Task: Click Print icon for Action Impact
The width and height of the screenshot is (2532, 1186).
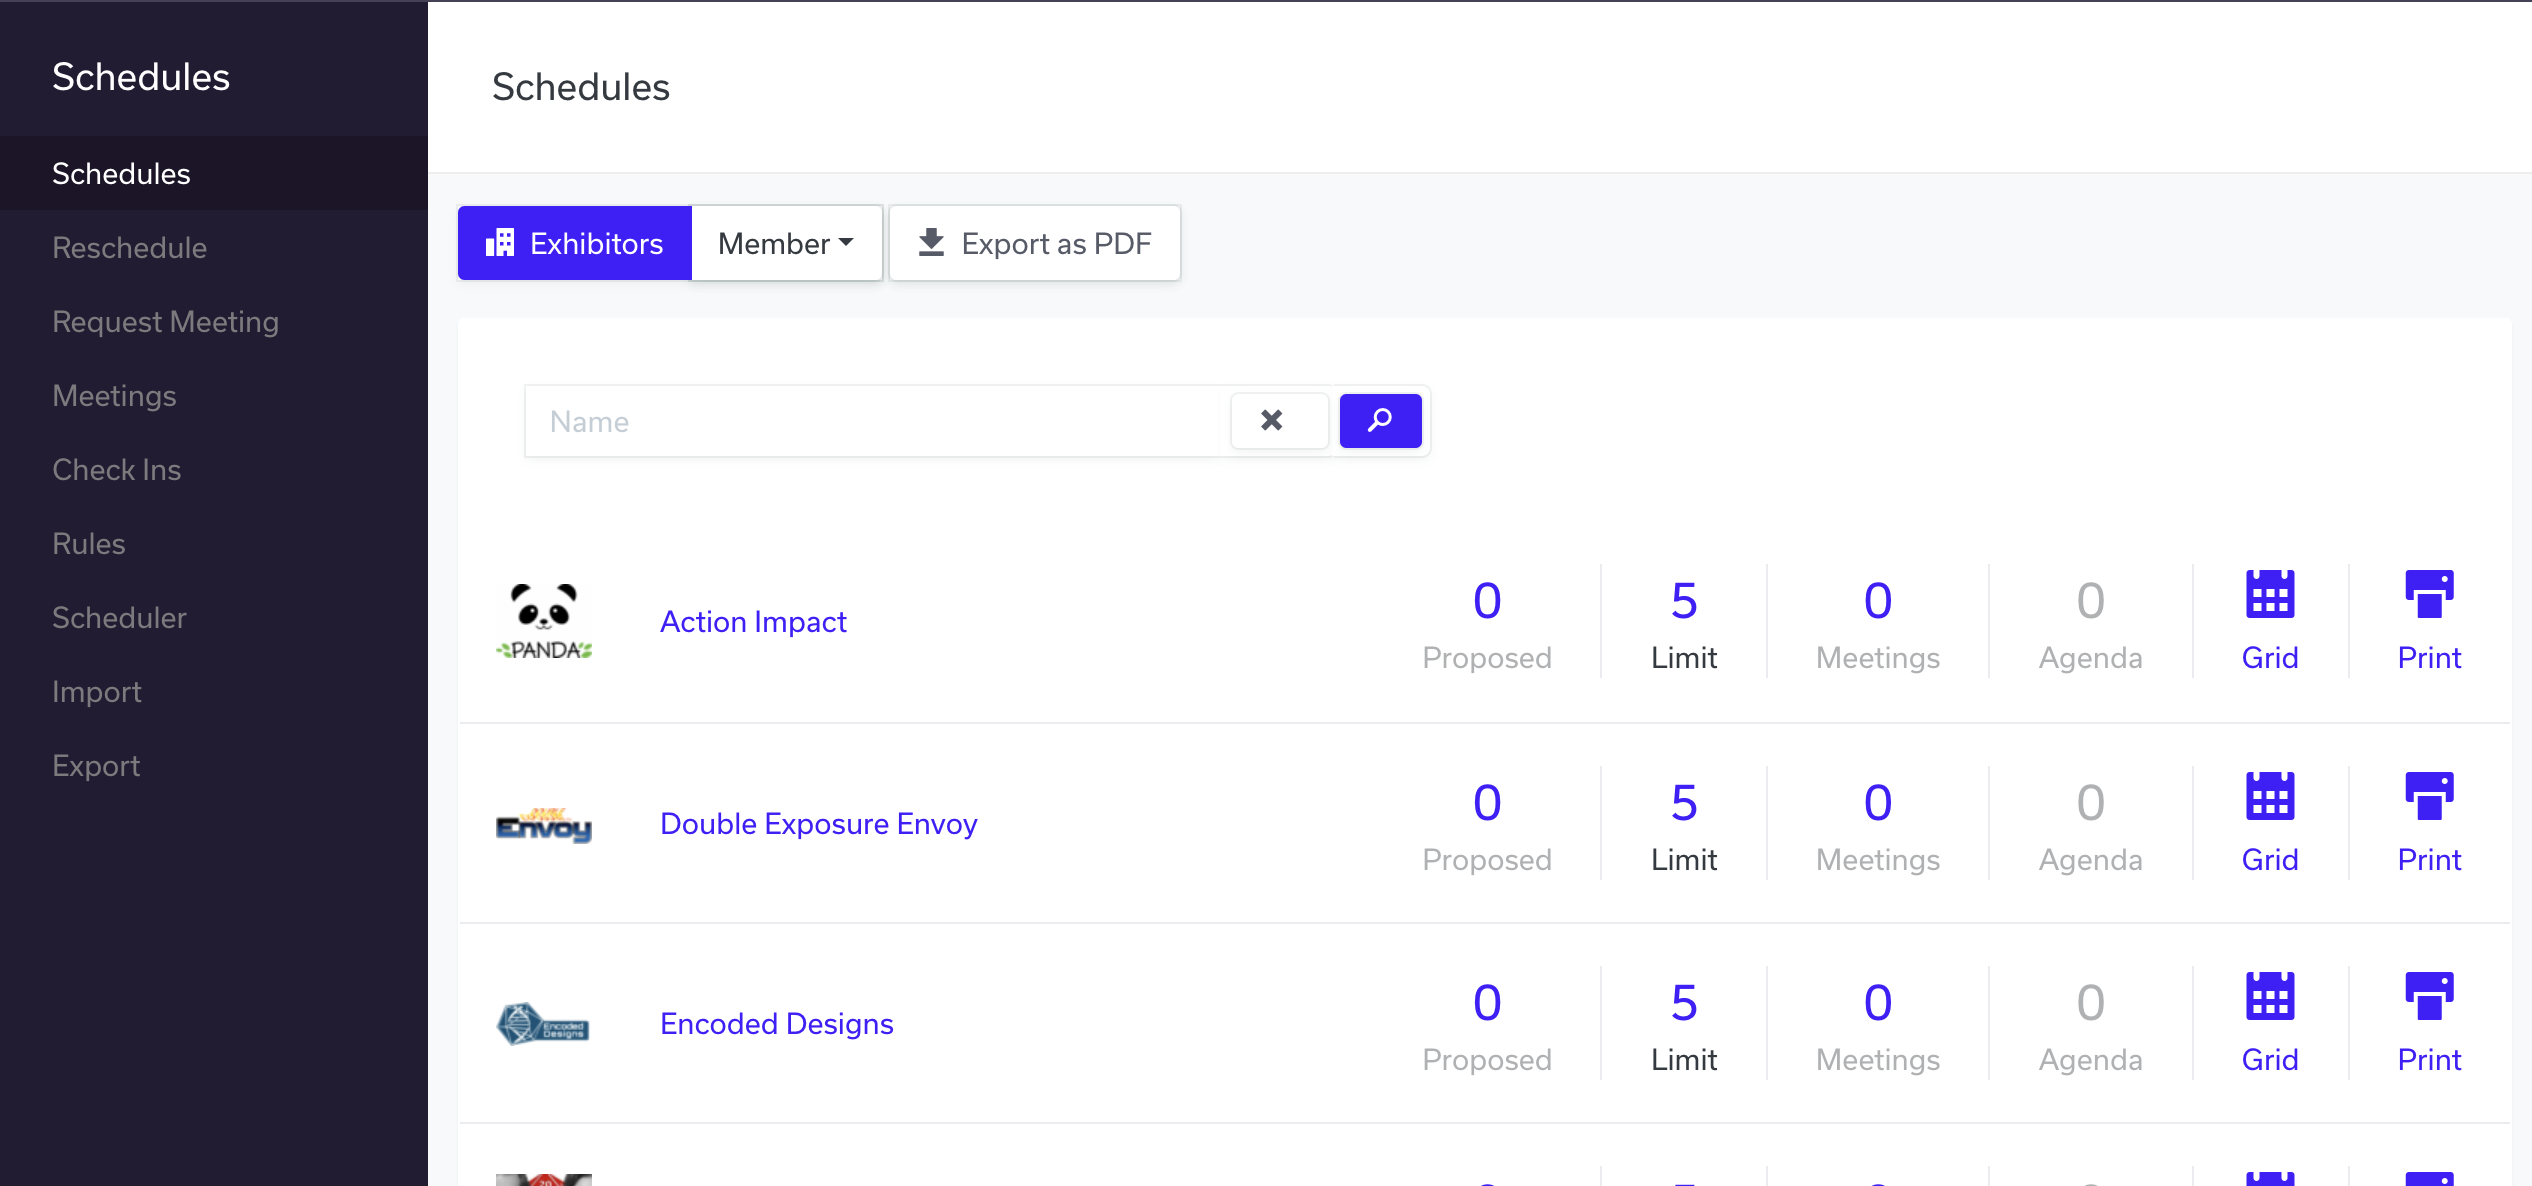Action: coord(2429,595)
